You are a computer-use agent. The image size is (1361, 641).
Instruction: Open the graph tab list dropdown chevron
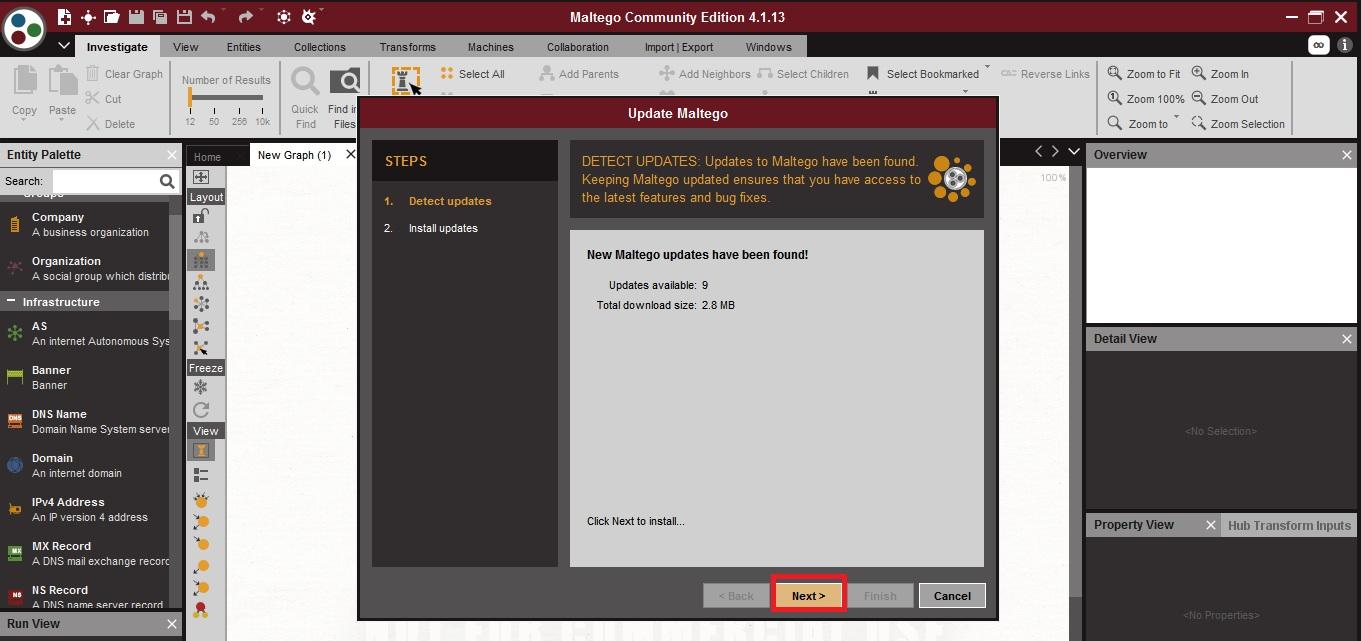point(1074,151)
